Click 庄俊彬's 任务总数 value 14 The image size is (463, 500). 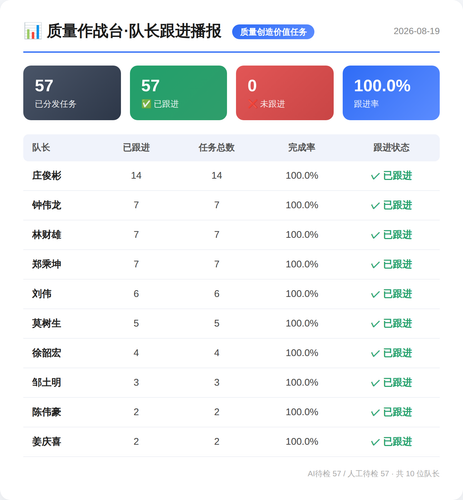click(217, 176)
